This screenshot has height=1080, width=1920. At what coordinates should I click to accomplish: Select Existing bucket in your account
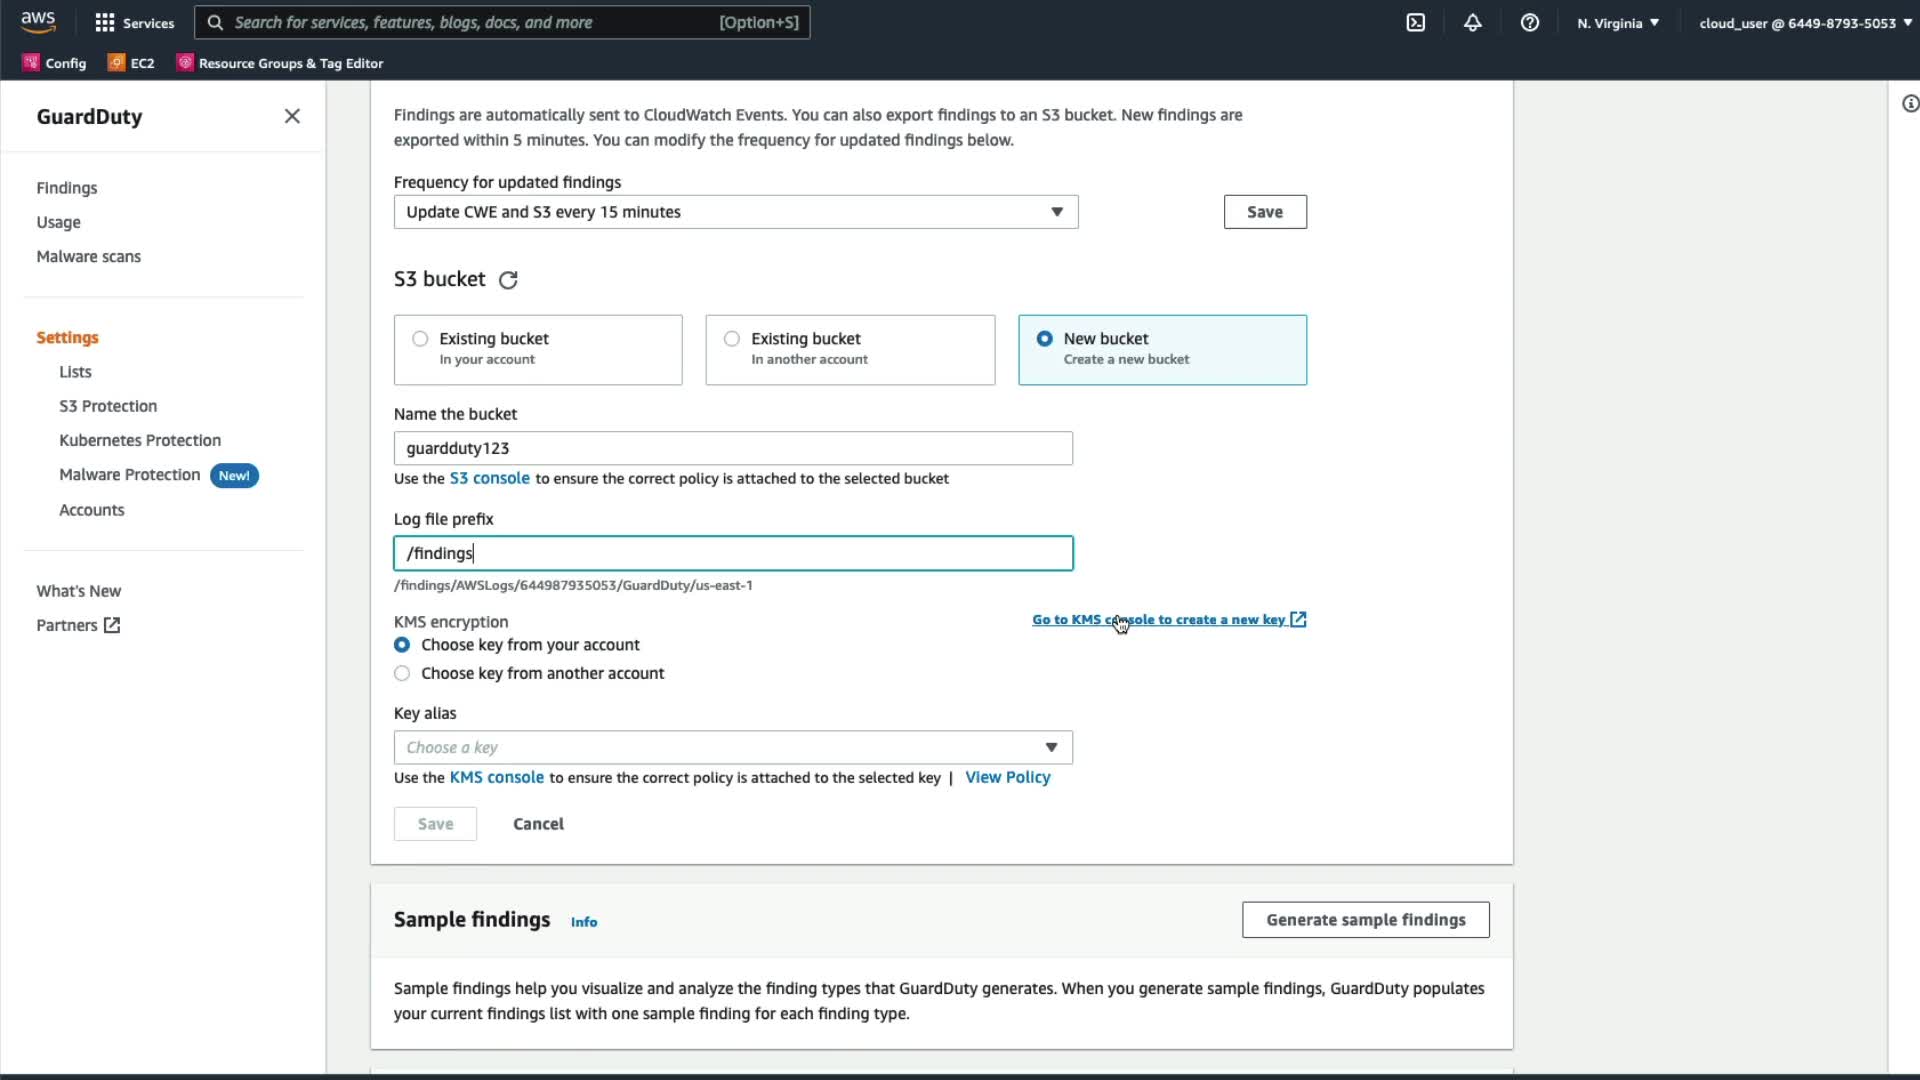(420, 339)
